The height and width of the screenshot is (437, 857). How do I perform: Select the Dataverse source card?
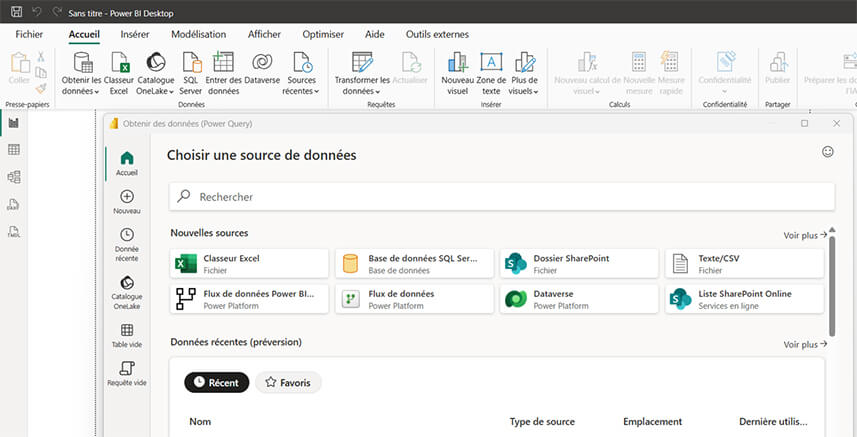click(579, 299)
